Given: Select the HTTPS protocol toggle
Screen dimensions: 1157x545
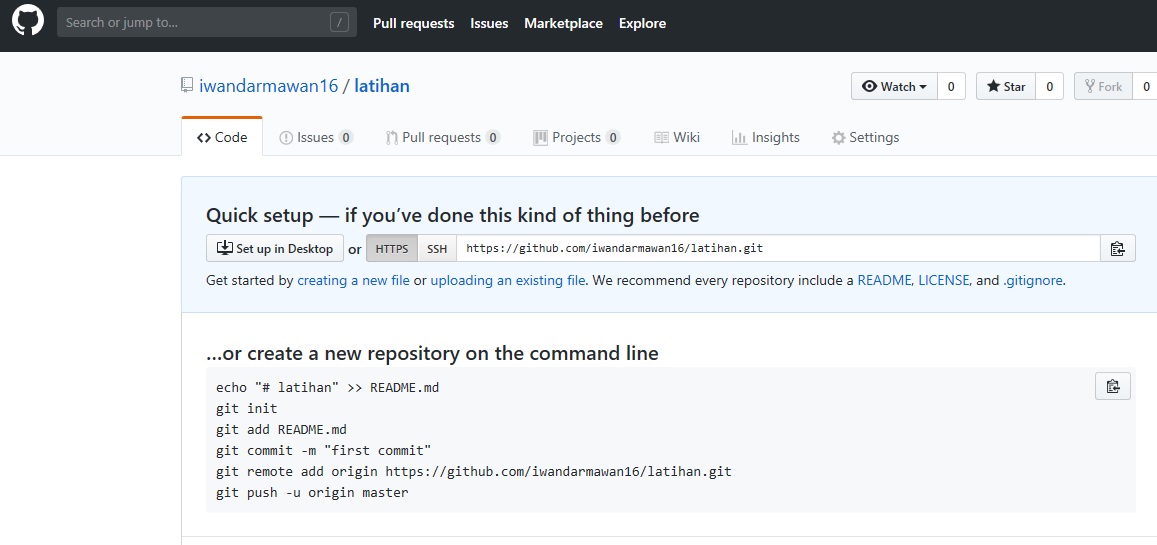Looking at the screenshot, I should coord(392,249).
